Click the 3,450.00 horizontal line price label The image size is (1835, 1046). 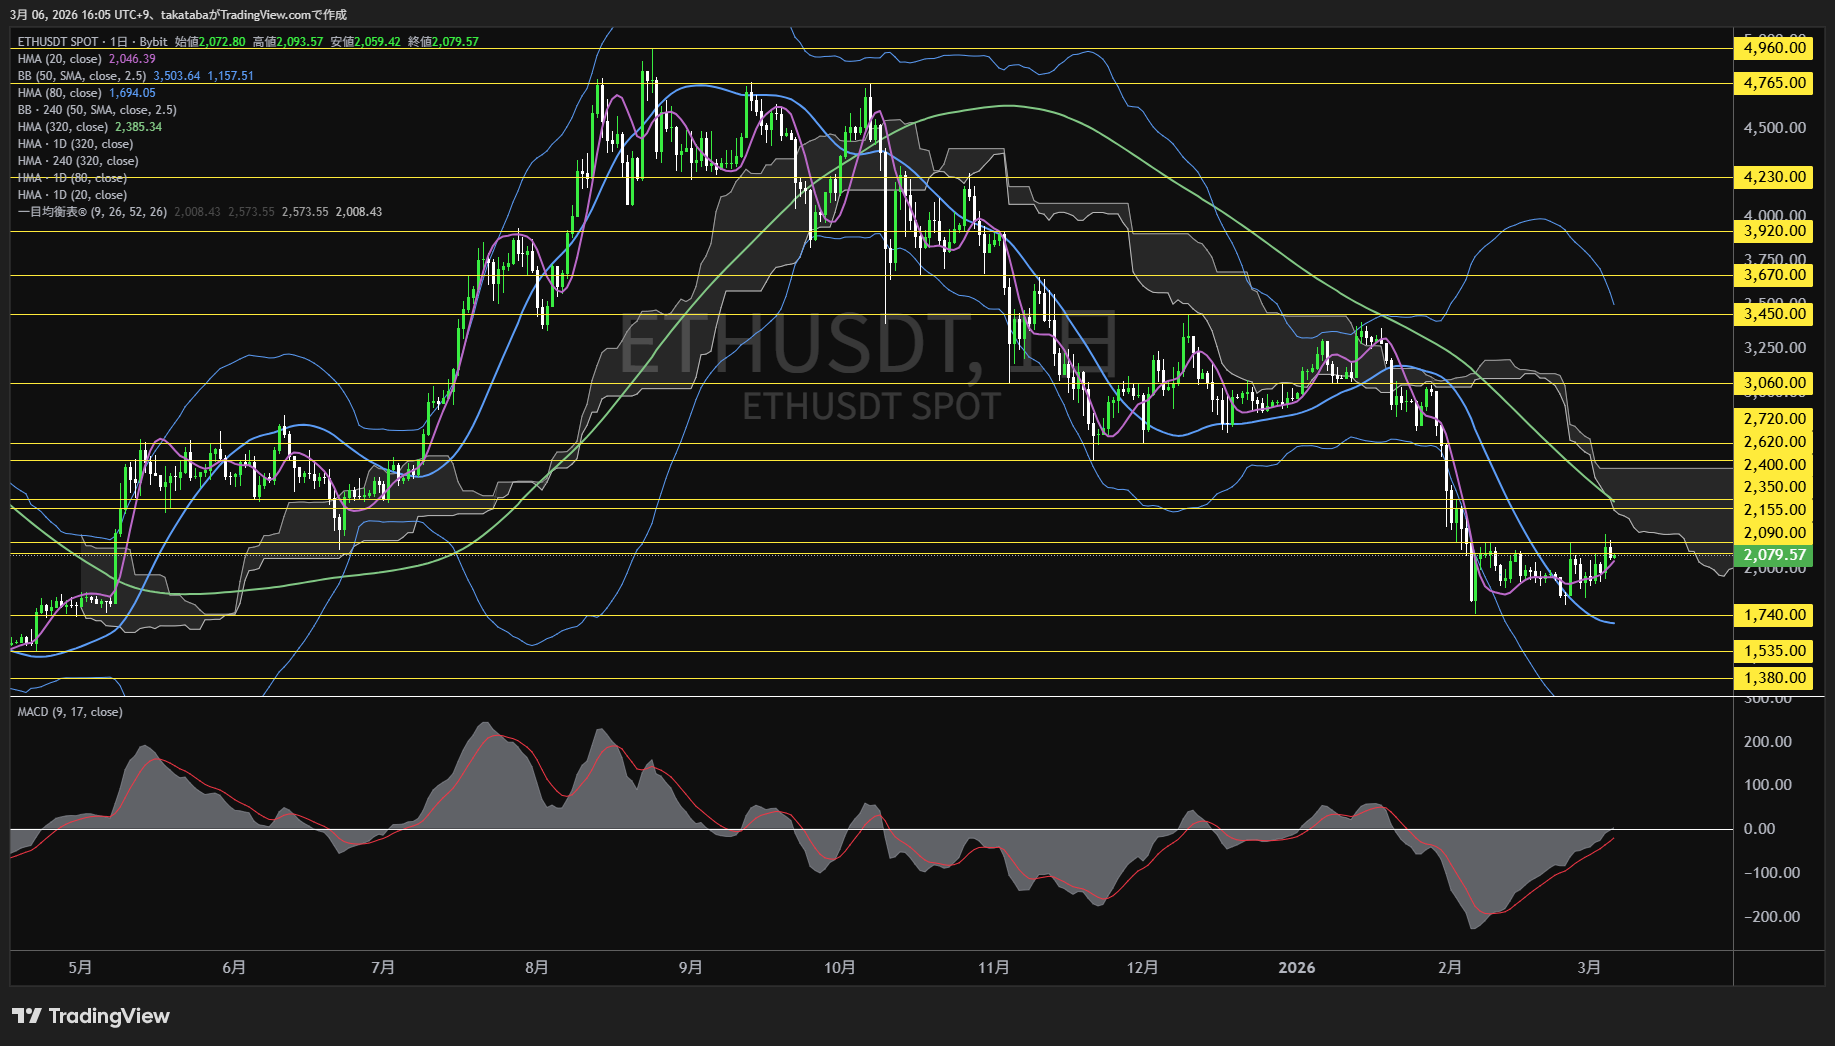[x=1774, y=314]
